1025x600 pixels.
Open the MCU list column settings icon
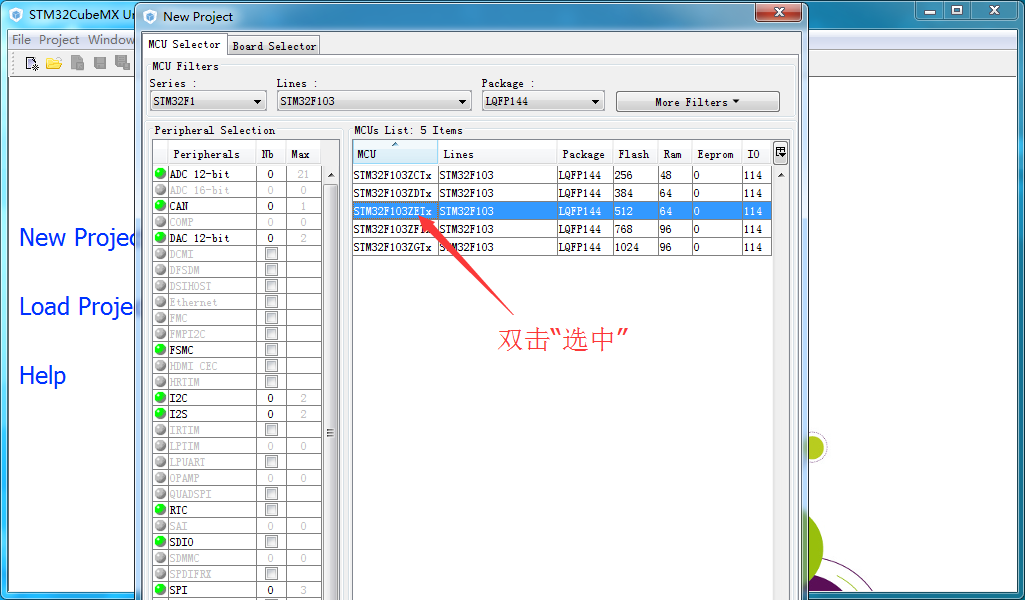coord(781,154)
